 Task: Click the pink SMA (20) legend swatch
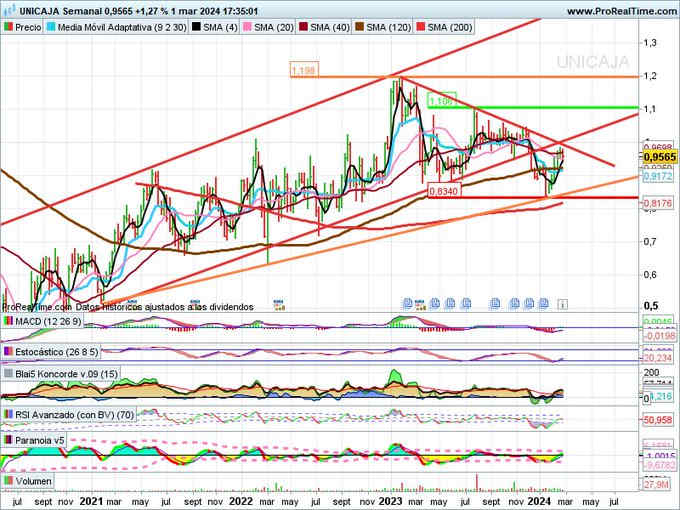pos(247,27)
